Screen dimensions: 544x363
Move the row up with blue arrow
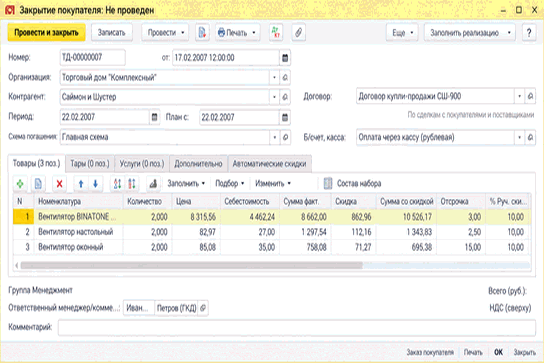coord(81,184)
